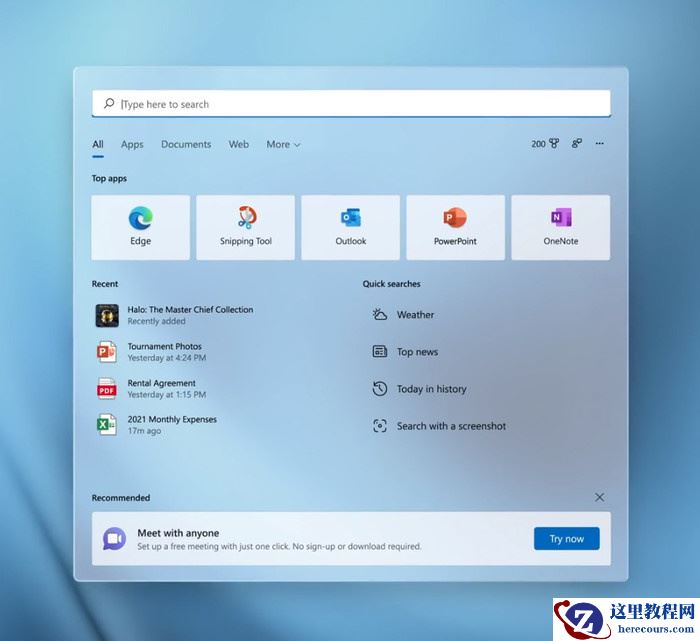Viewport: 700px width, 641px height.
Task: Open the Outlook app tile
Action: (x=350, y=227)
